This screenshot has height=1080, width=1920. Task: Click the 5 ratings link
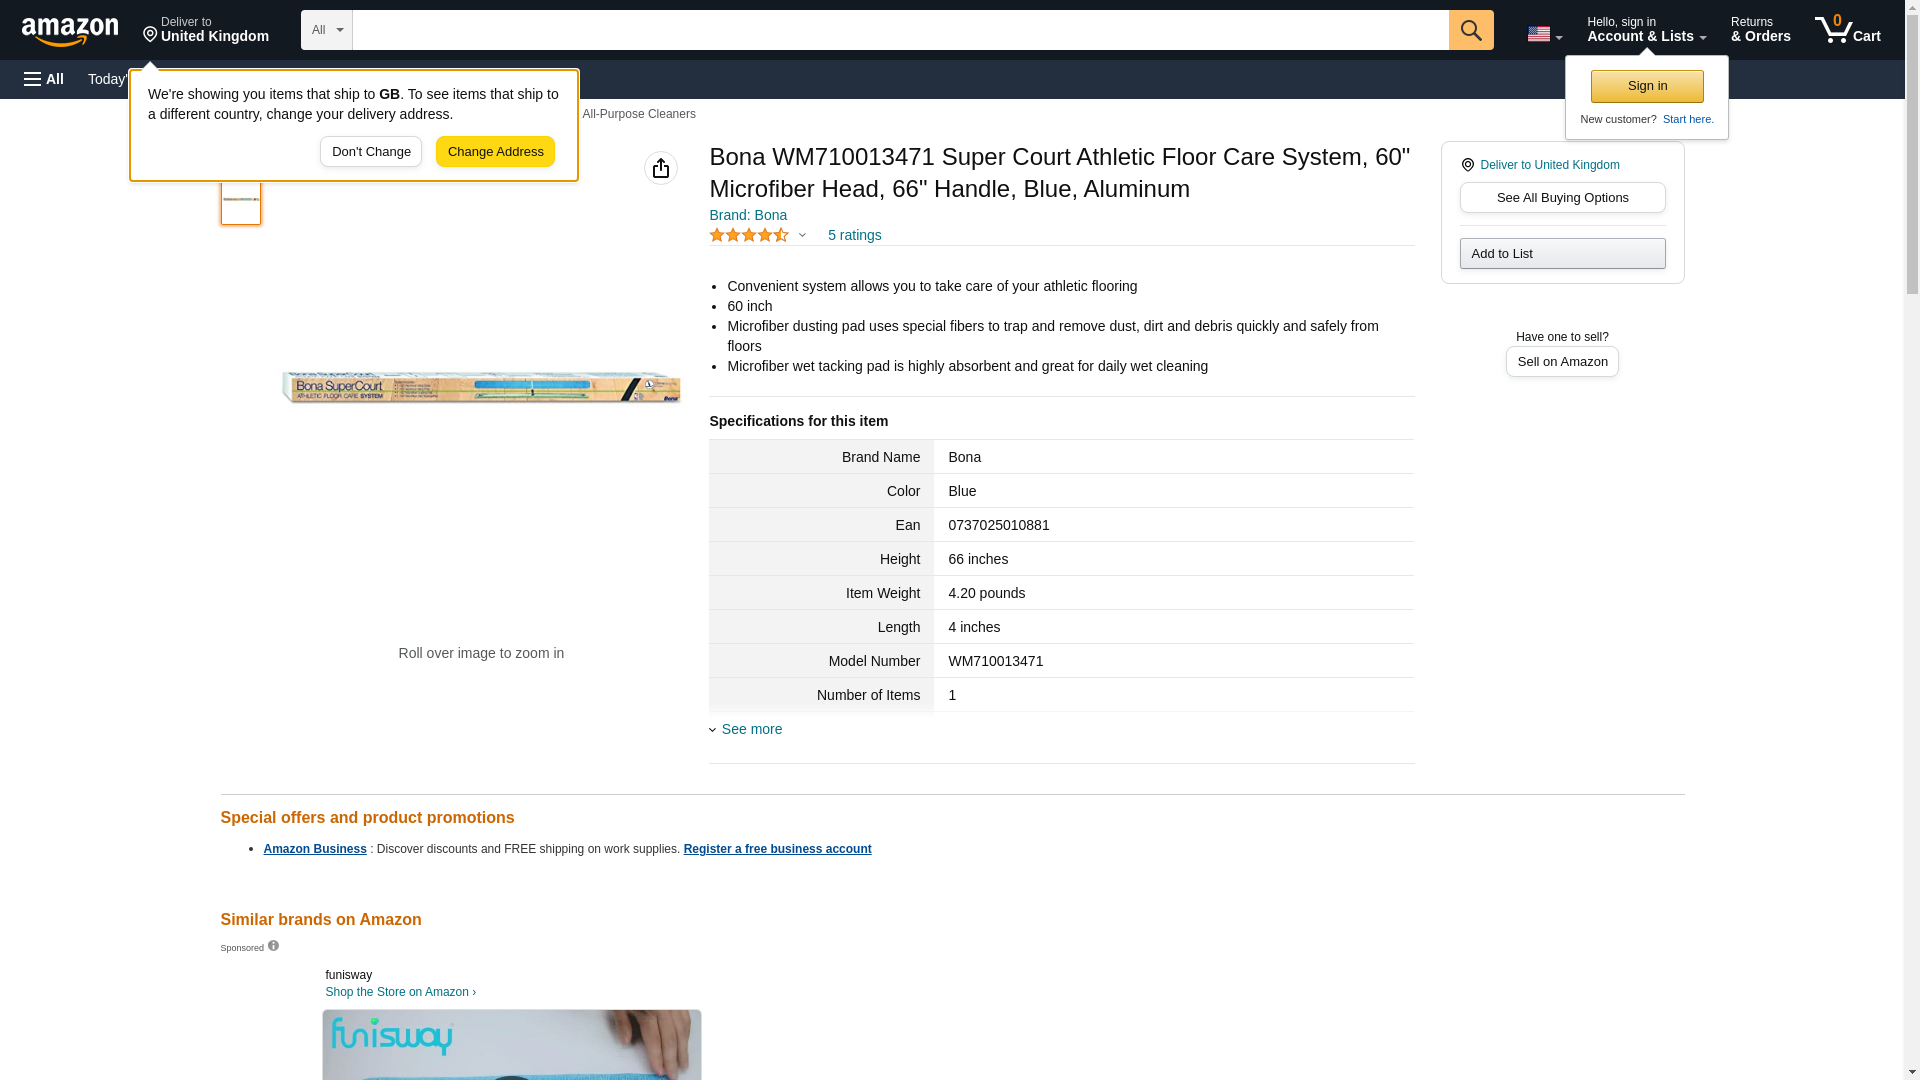point(854,235)
